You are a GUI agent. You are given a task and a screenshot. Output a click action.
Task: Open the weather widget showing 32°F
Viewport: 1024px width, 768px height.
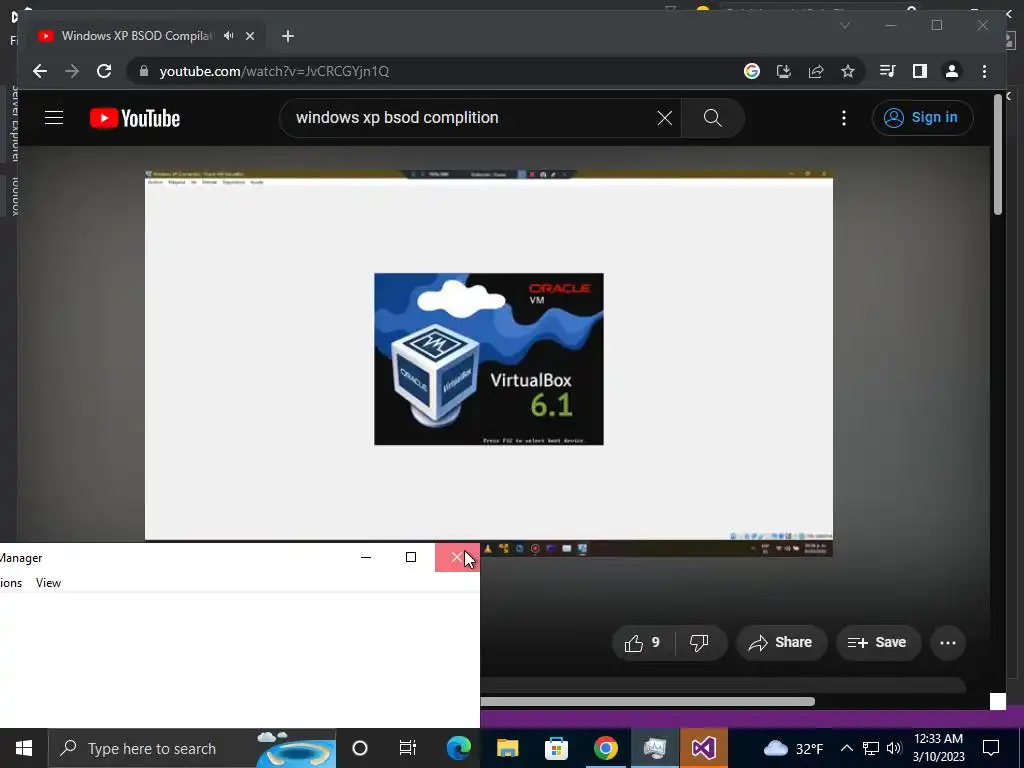click(x=793, y=748)
